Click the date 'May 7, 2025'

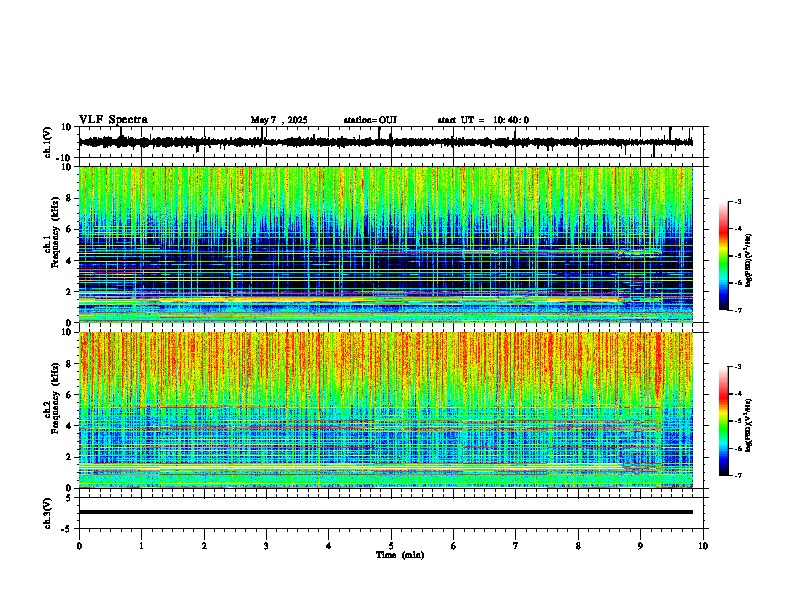click(279, 120)
